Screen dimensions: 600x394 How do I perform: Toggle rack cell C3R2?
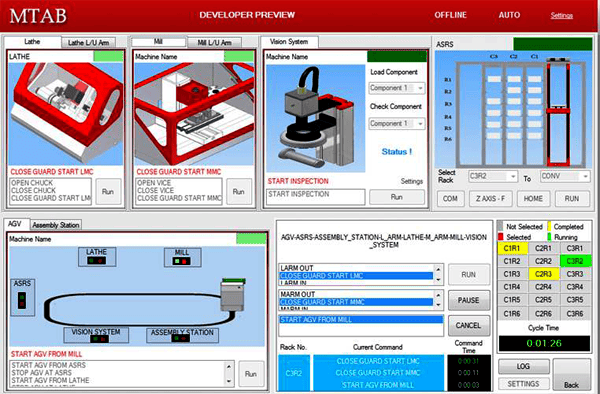click(575, 261)
